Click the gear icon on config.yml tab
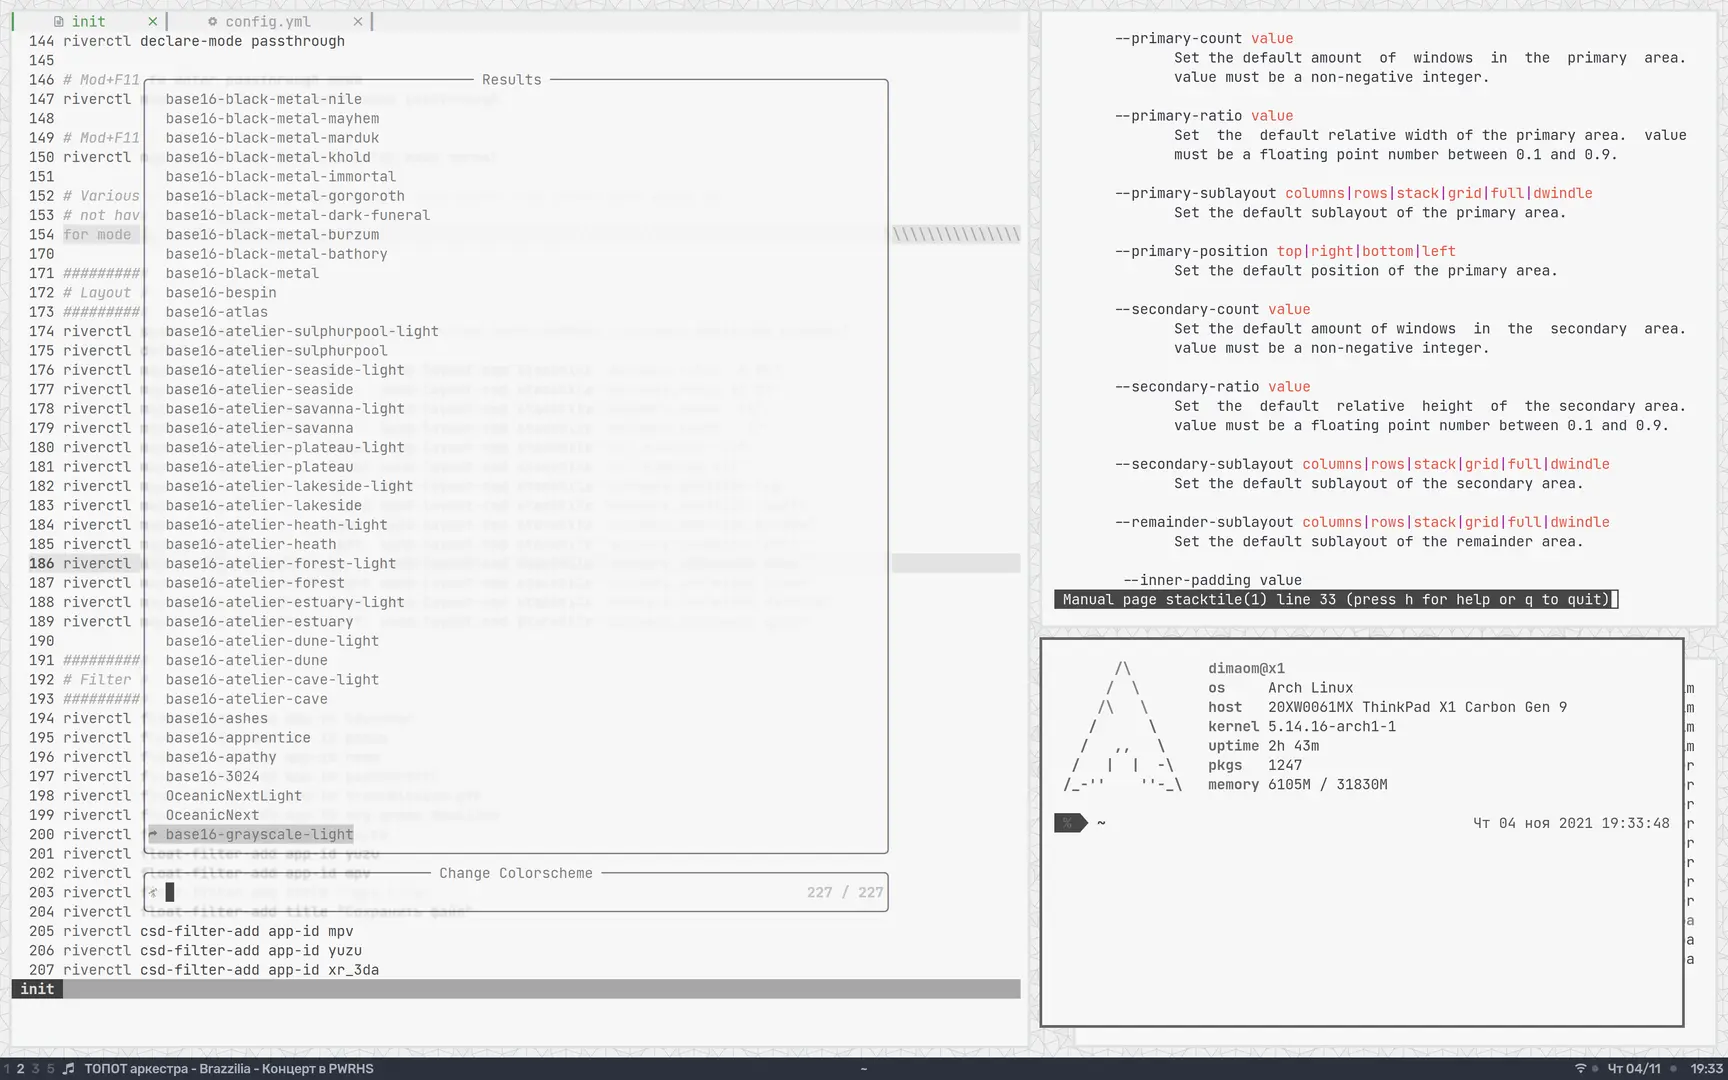Screen dimensions: 1728x1080 click(212, 21)
